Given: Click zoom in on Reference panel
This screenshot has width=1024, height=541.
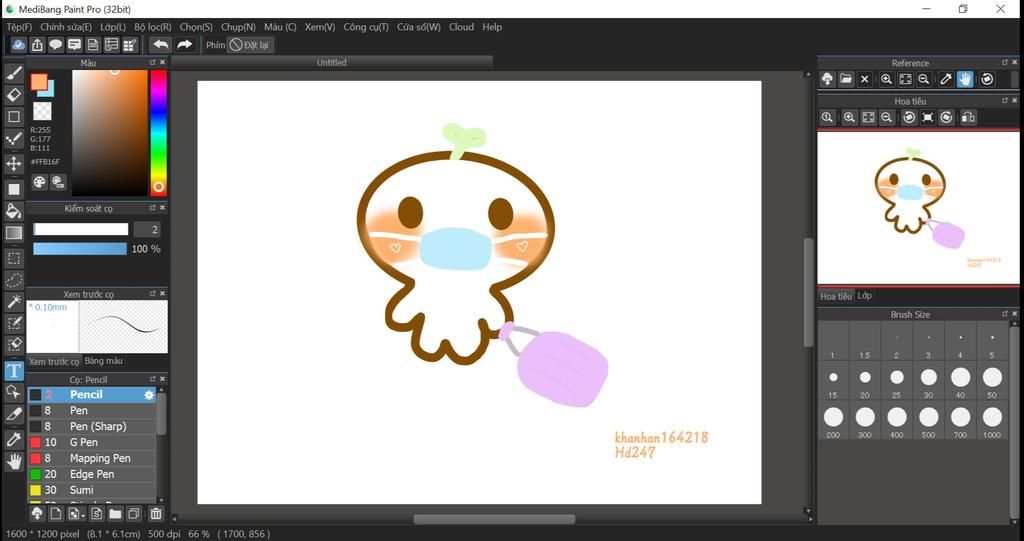Looking at the screenshot, I should click(886, 79).
